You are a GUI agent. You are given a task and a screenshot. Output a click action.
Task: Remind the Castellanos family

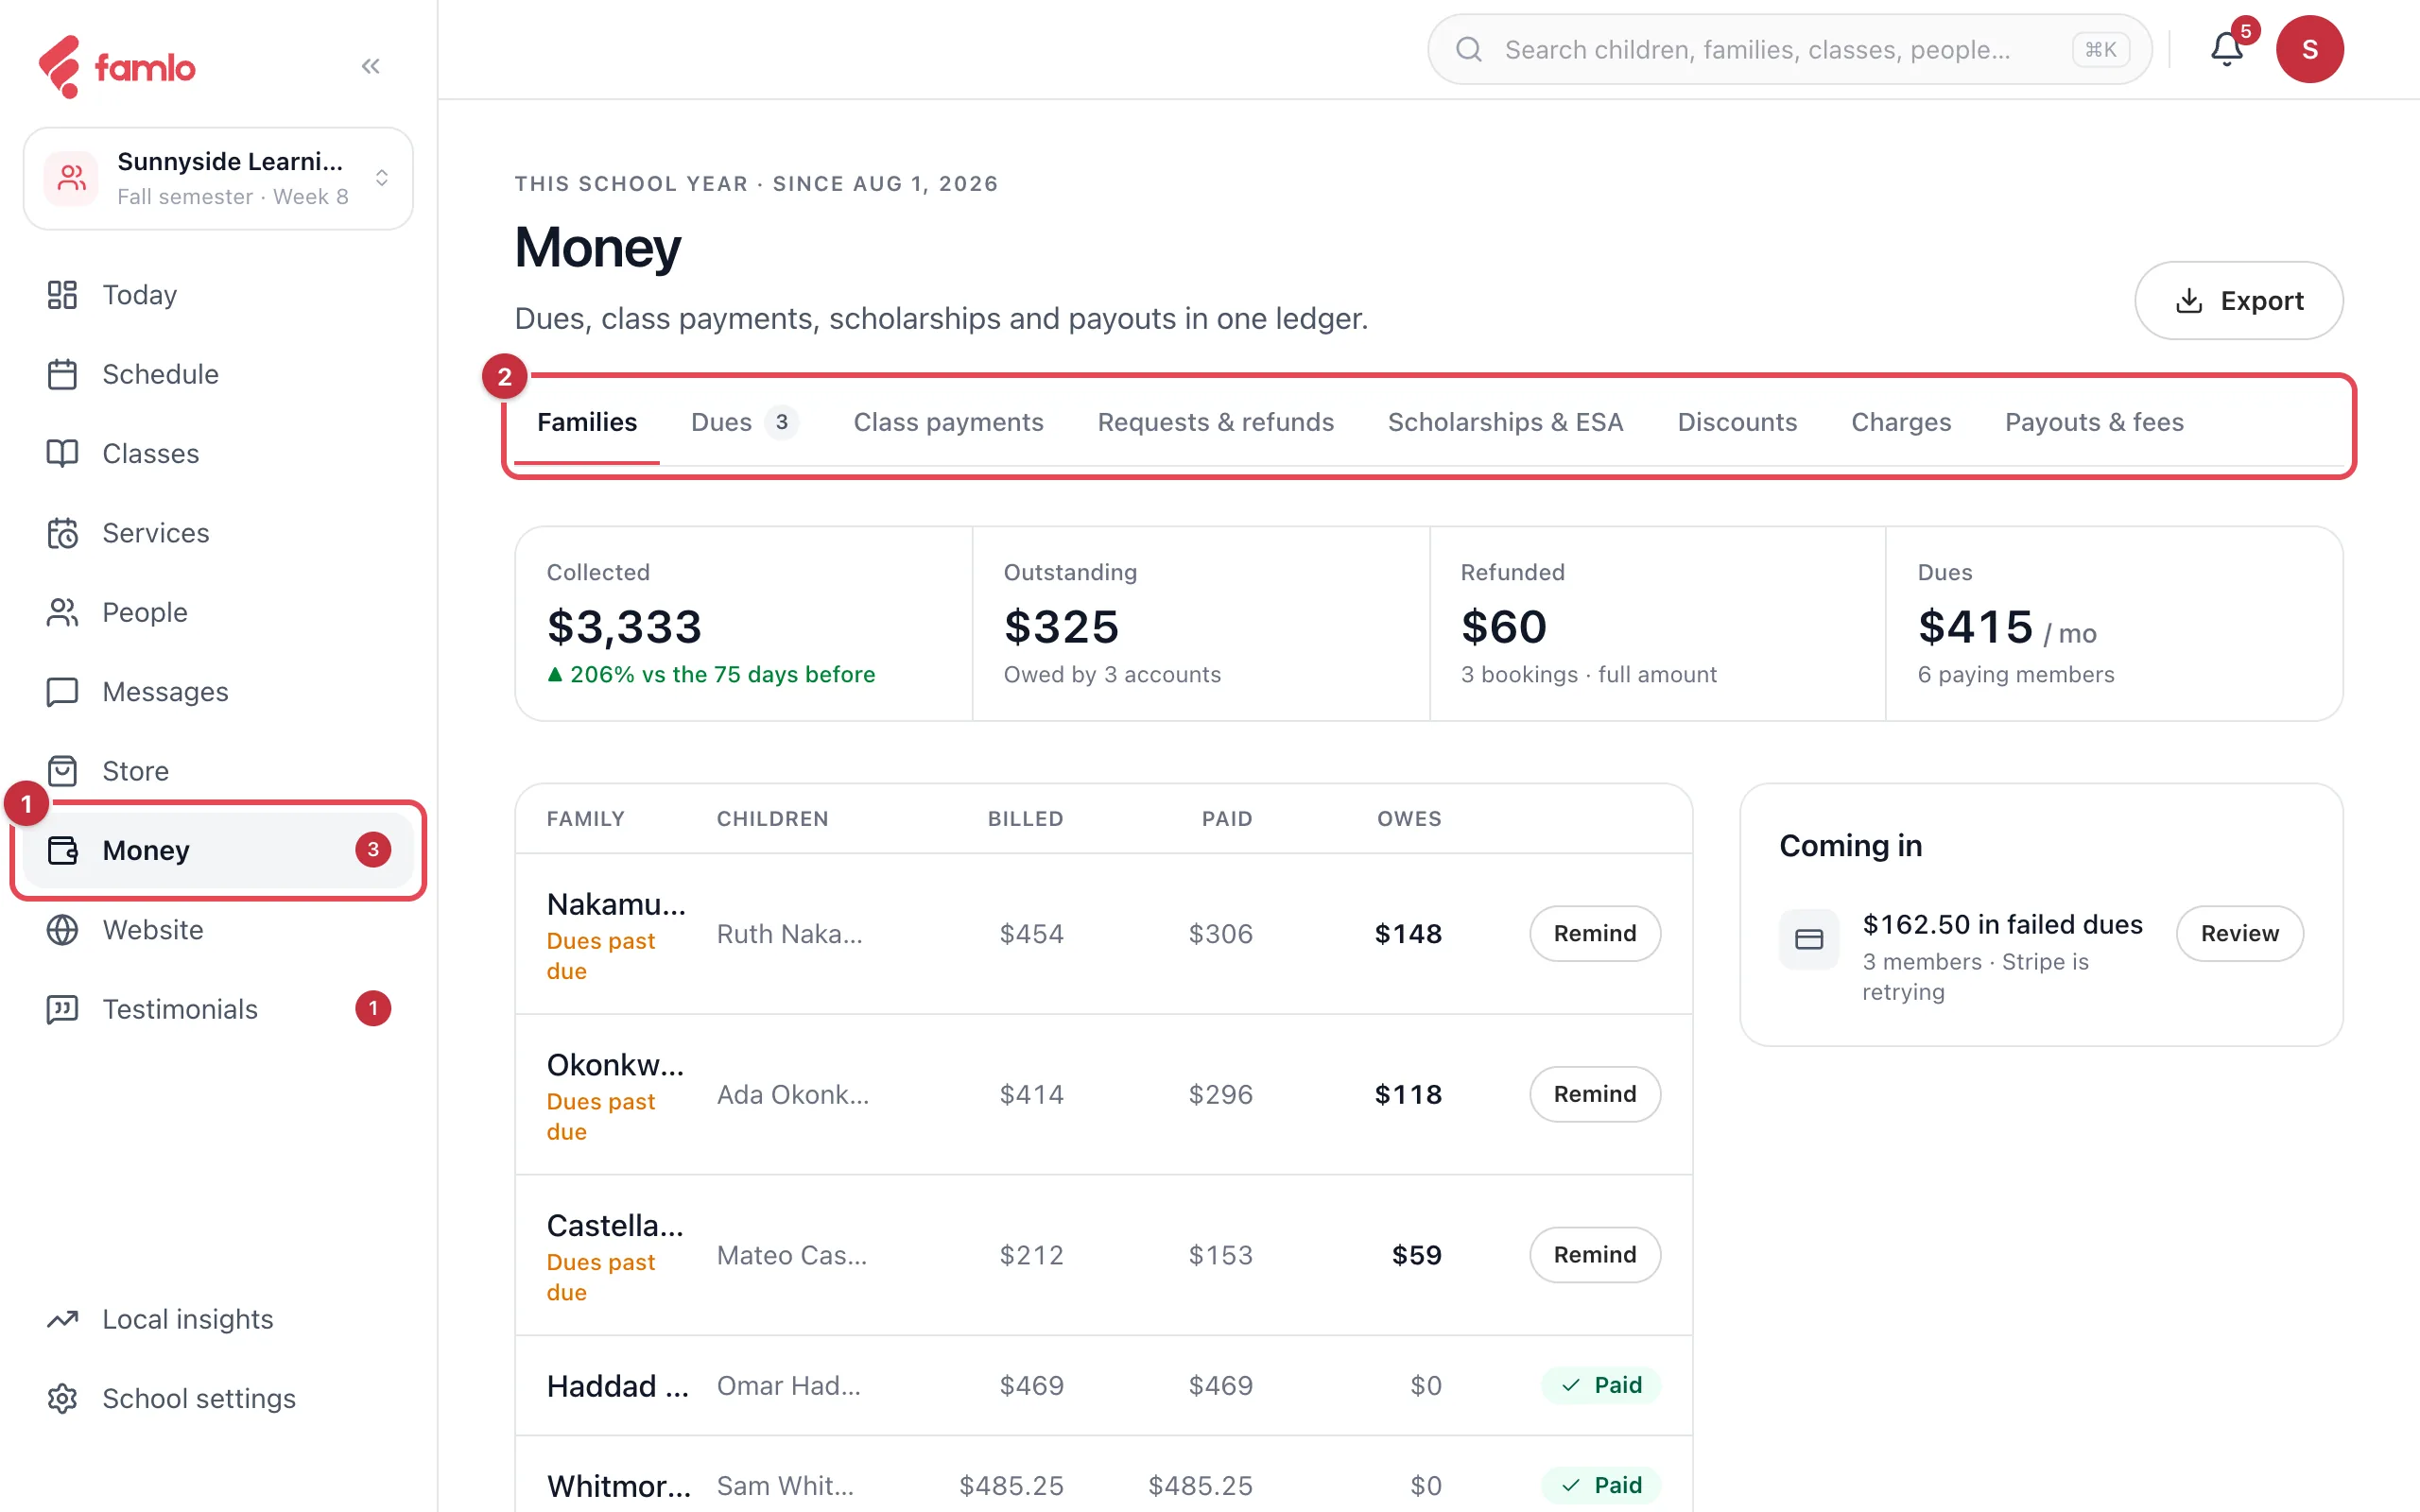(1595, 1255)
